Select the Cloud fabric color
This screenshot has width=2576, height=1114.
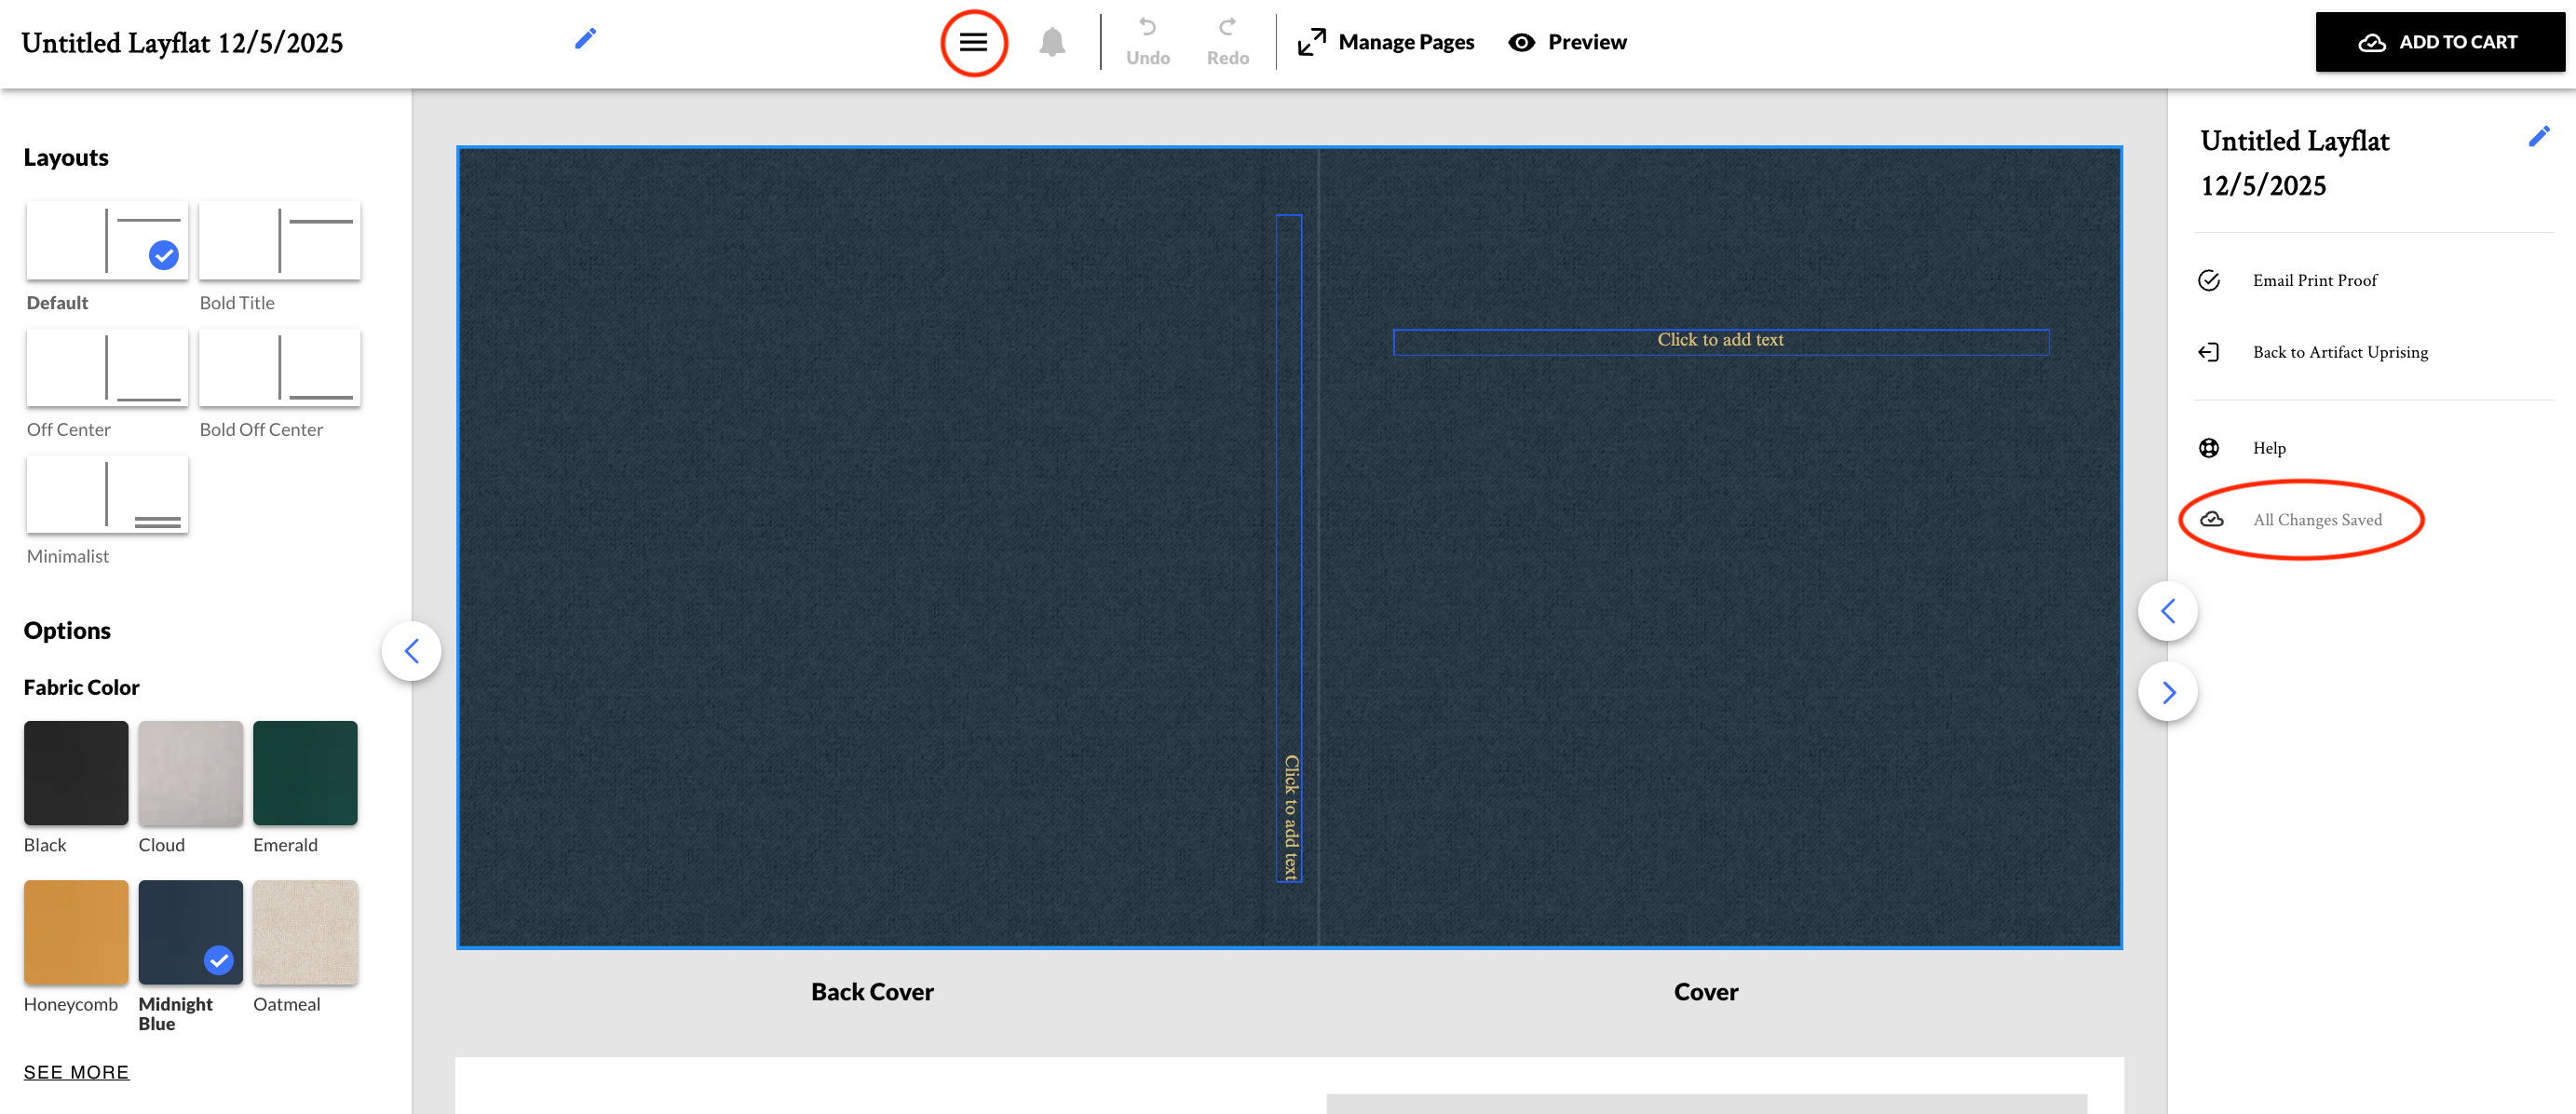tap(190, 772)
